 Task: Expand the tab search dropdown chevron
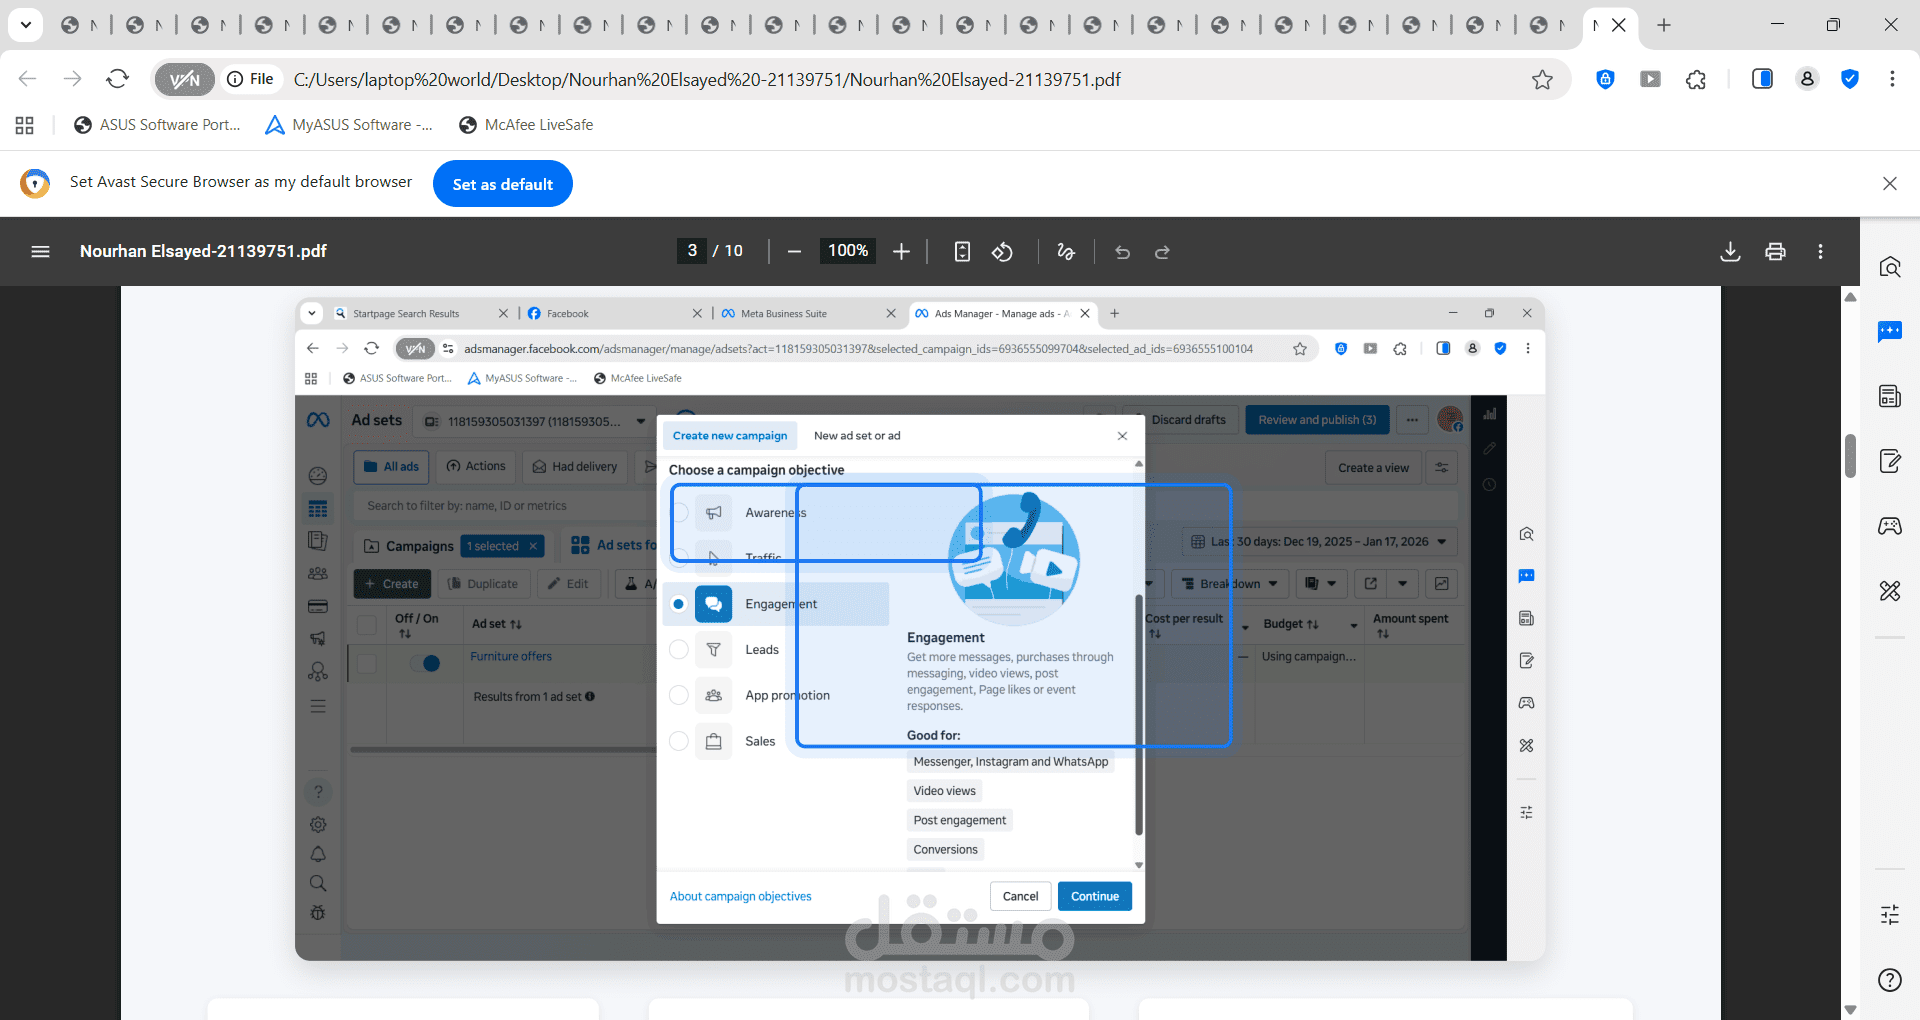point(26,25)
